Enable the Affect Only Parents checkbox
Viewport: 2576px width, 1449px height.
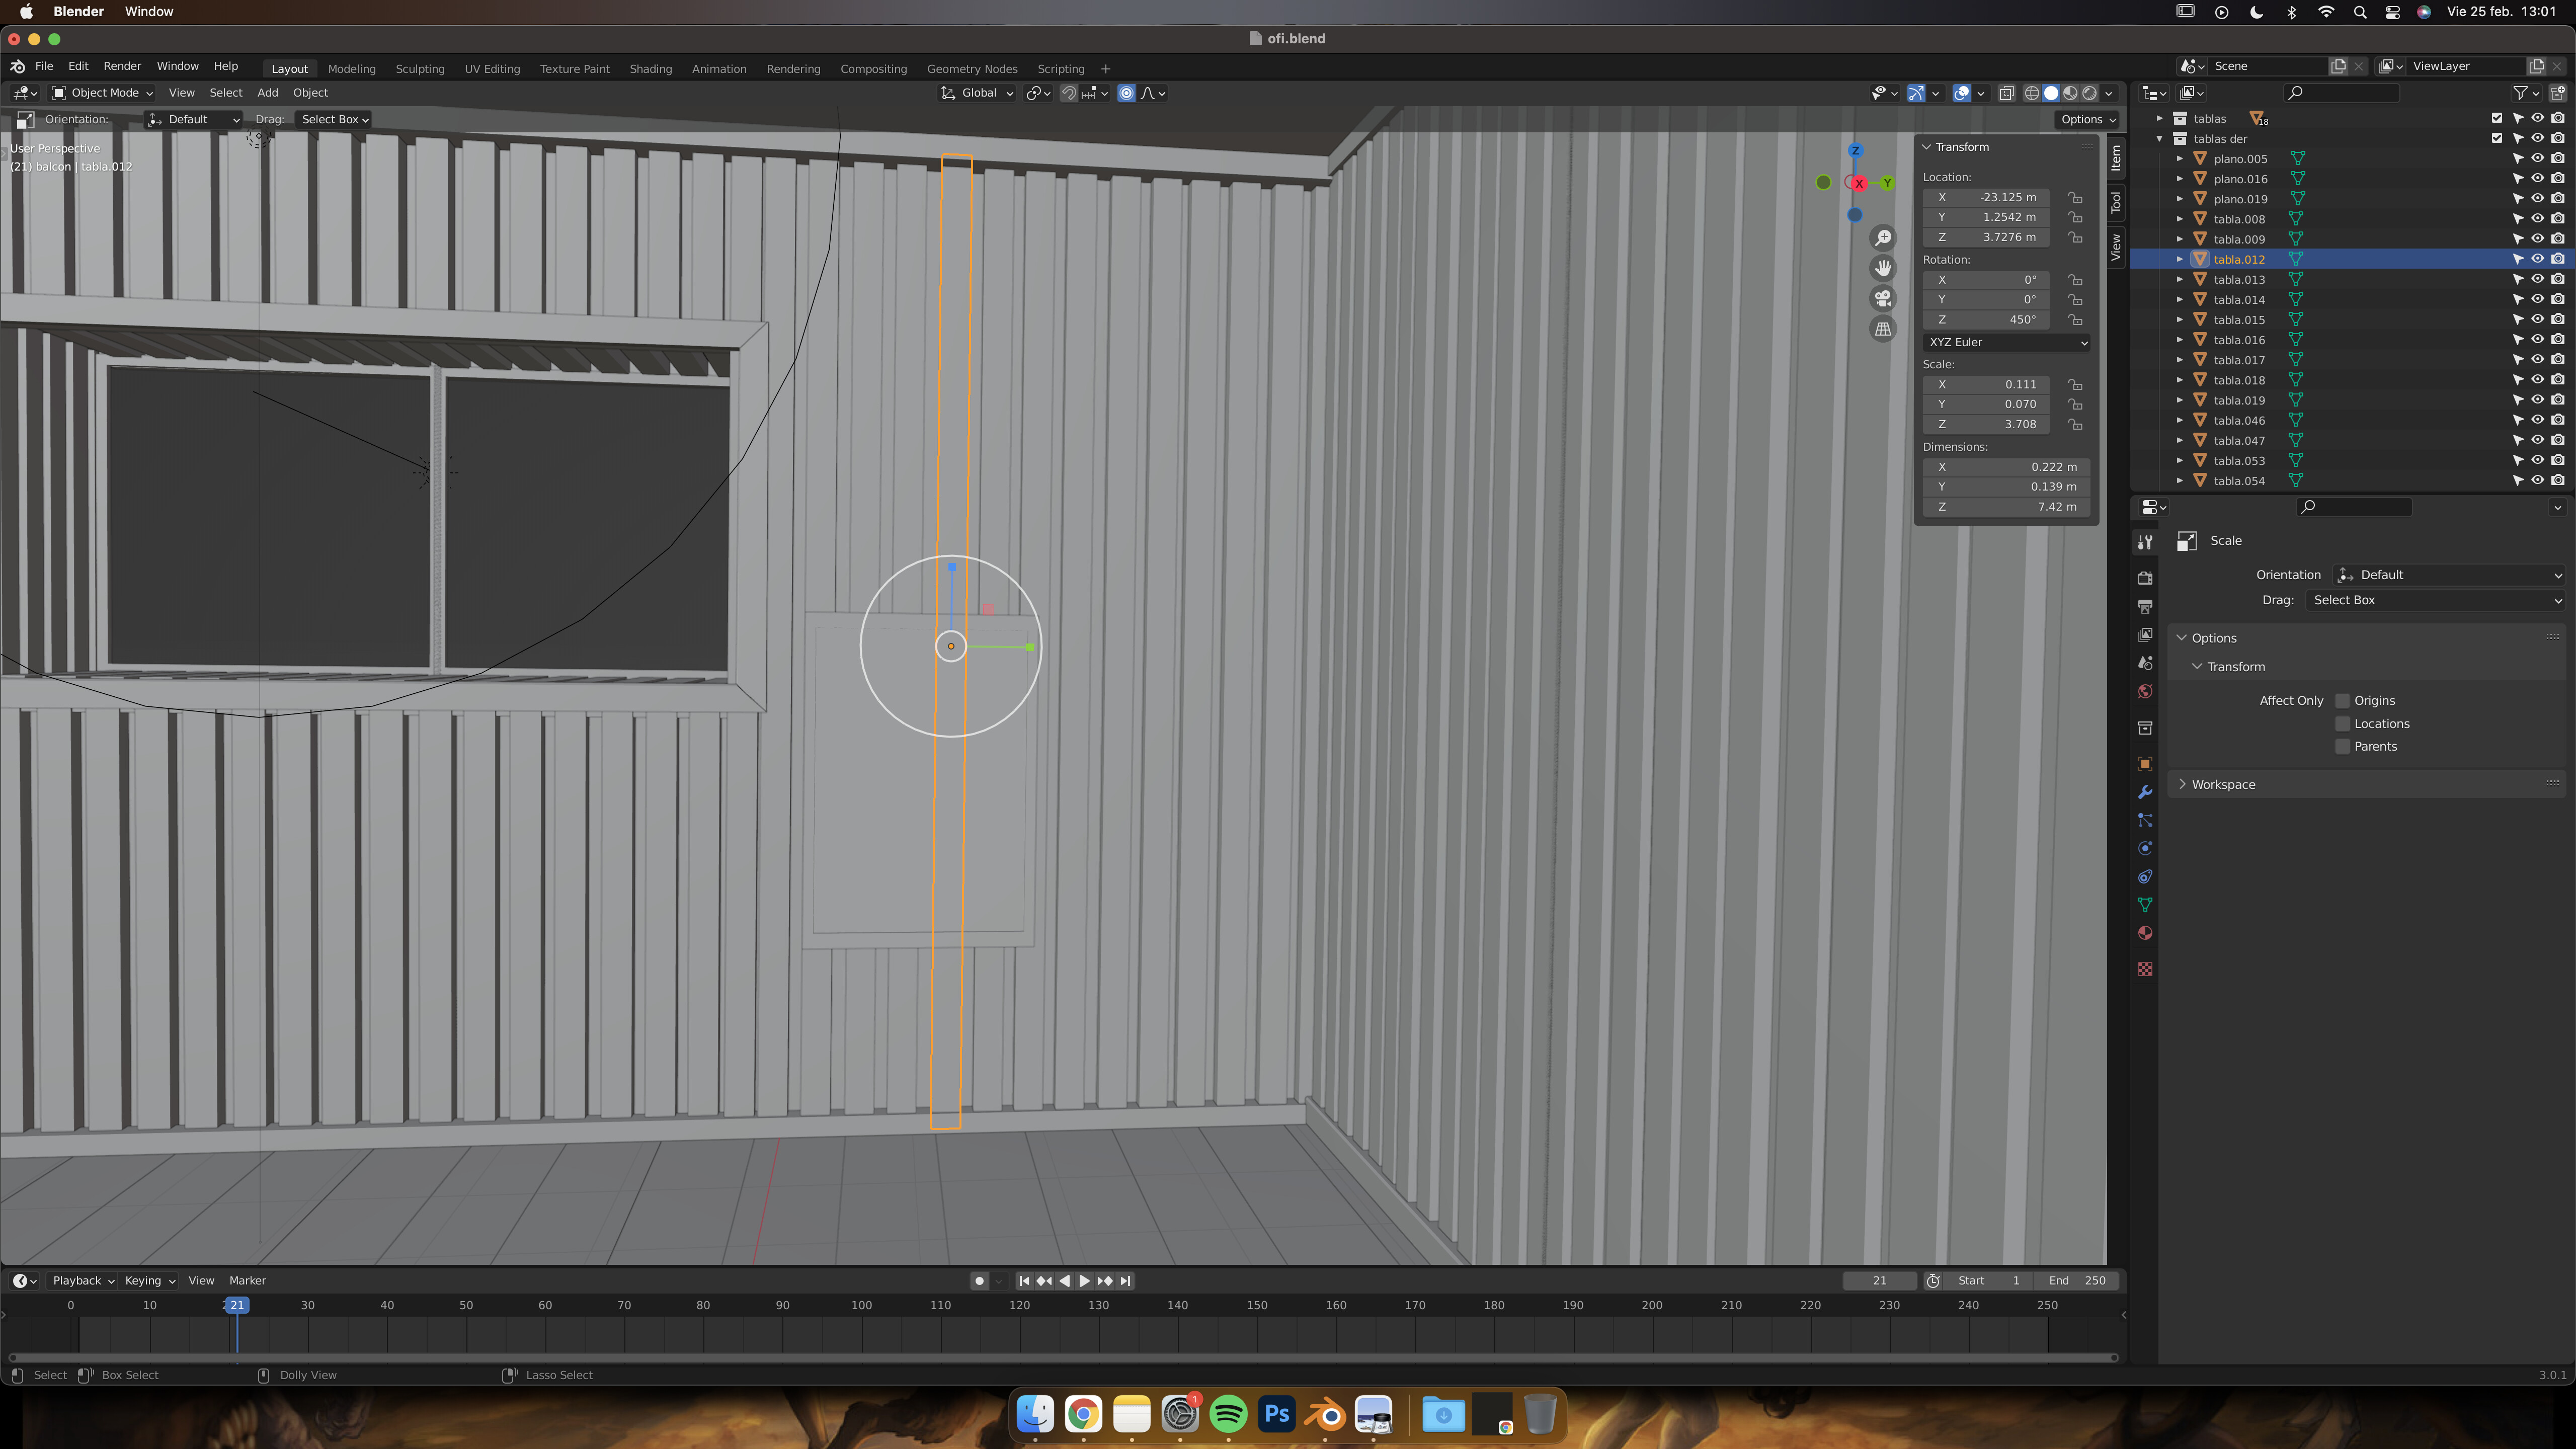coord(2342,746)
